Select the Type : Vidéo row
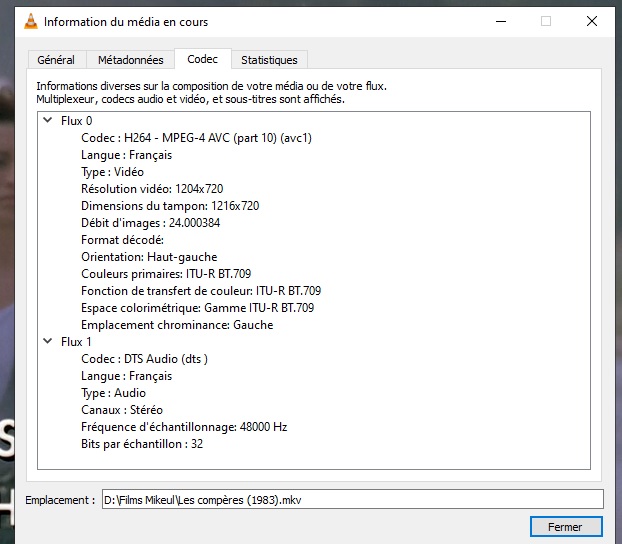The height and width of the screenshot is (544, 622). tap(112, 172)
